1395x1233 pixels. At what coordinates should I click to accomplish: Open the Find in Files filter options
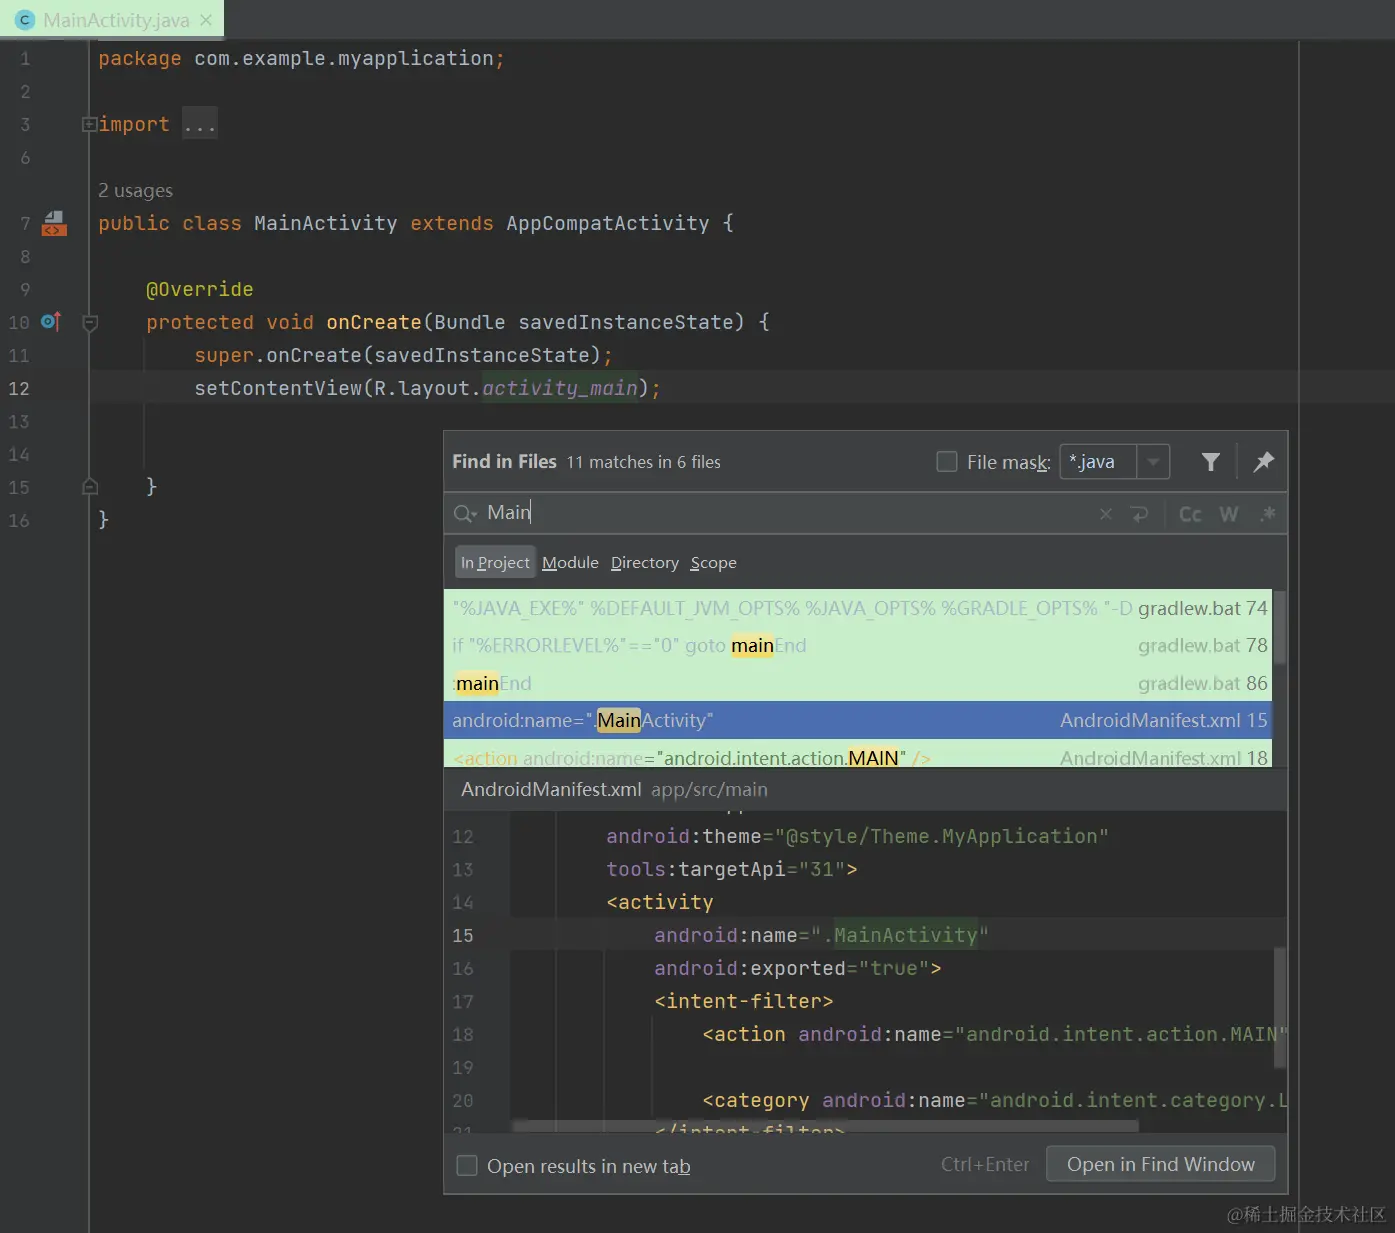pos(1210,461)
